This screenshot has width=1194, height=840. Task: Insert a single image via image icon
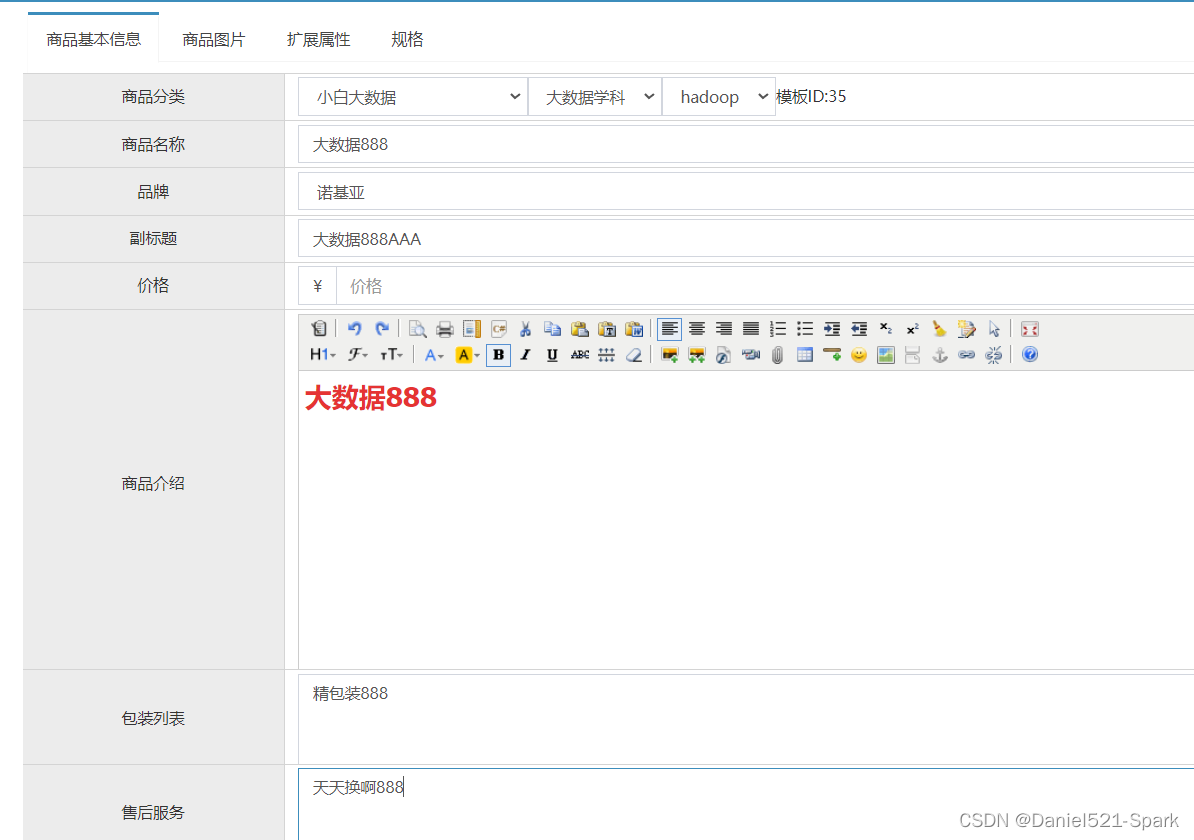[x=669, y=354]
